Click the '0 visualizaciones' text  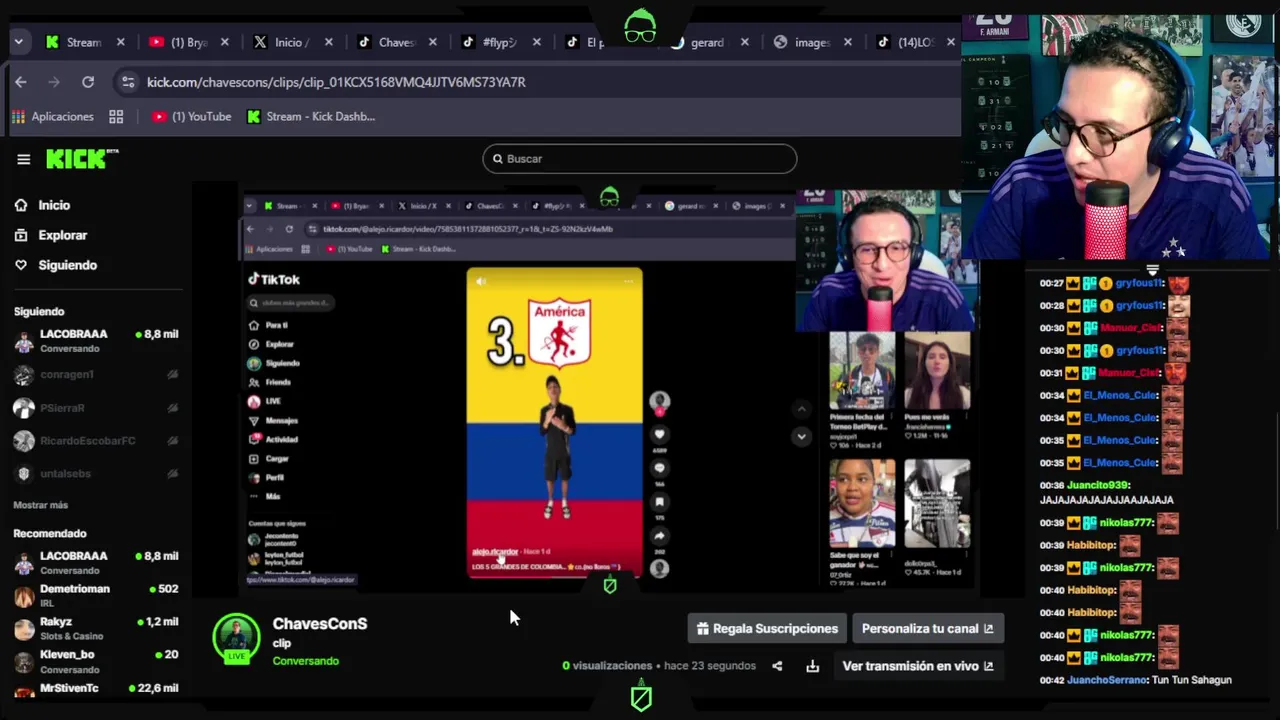[x=607, y=666]
